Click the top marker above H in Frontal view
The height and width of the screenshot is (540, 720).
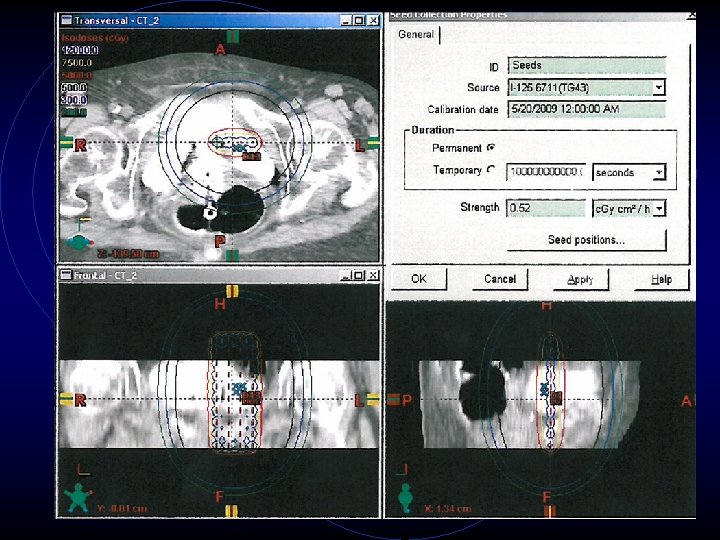232,291
